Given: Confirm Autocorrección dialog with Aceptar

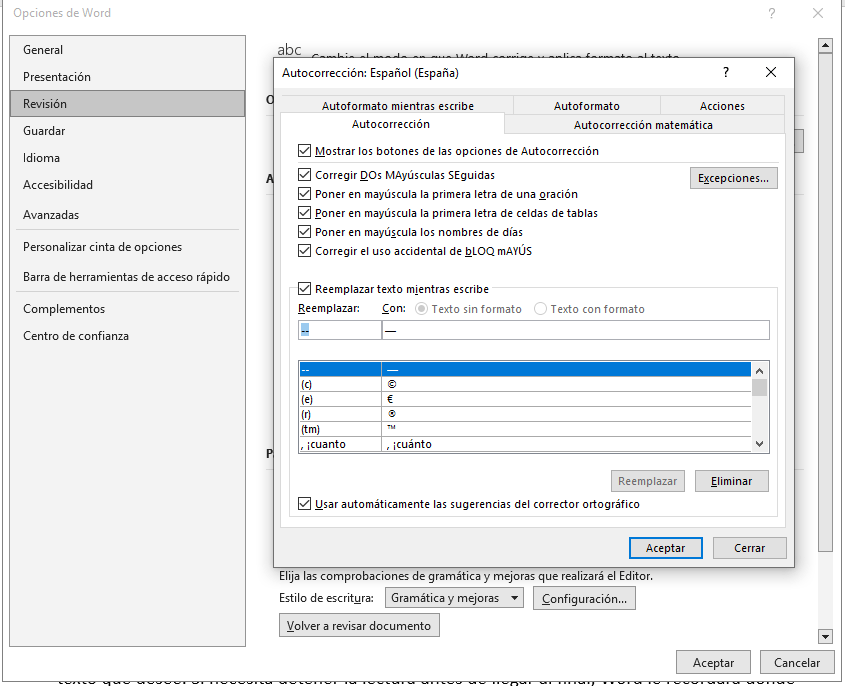Looking at the screenshot, I should pos(666,548).
